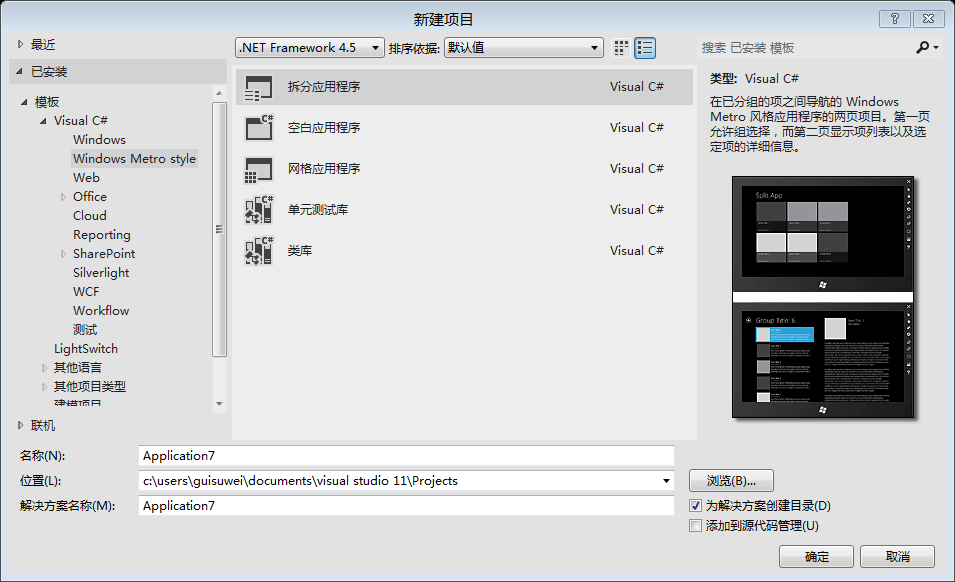Select the Workflow template category

pyautogui.click(x=101, y=310)
